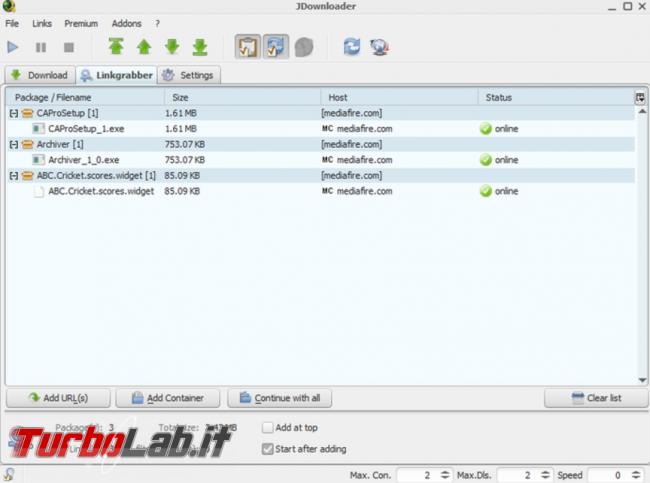Toggle the clipboard observation button
The height and width of the screenshot is (483, 650).
(248, 46)
